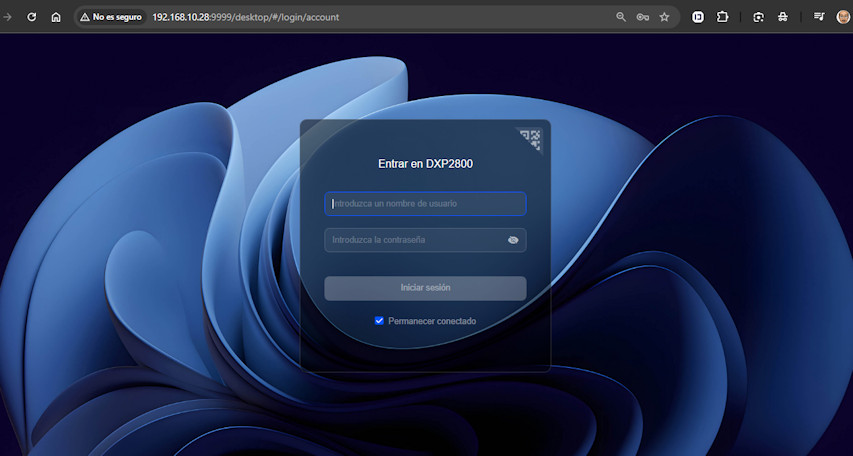This screenshot has height=456, width=853.
Task: Toggle password visibility eye icon
Action: click(x=513, y=240)
